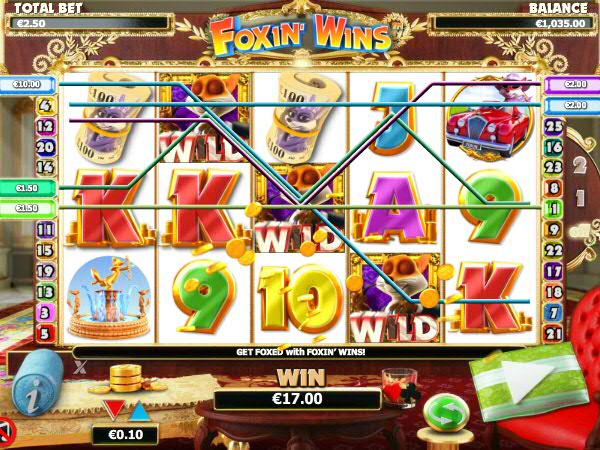This screenshot has width=600, height=450.
Task: Select payline number 4 marker
Action: tap(45, 106)
